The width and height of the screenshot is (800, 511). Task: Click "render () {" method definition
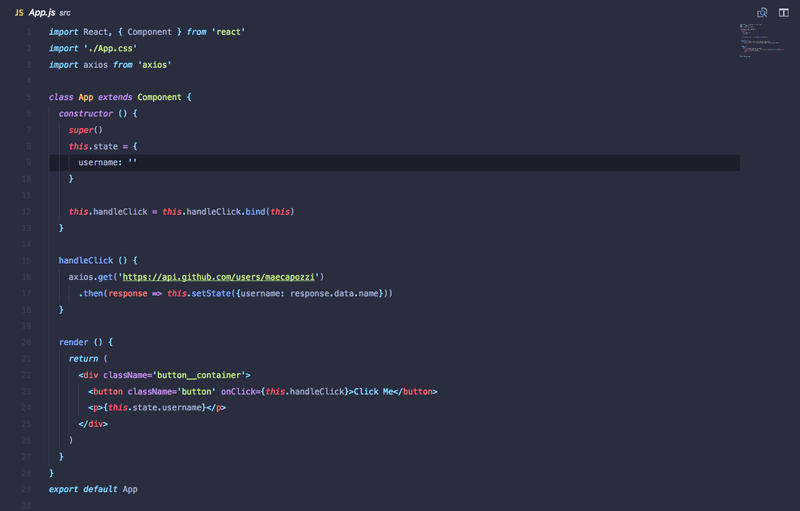(x=86, y=342)
